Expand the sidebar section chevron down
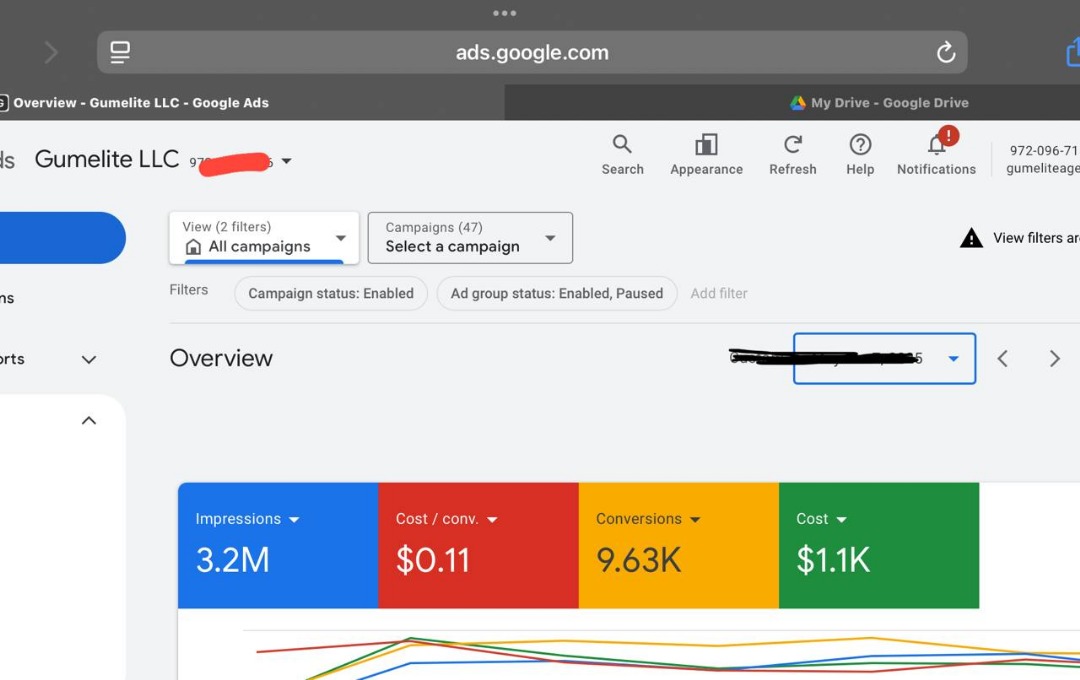This screenshot has height=680, width=1080. [x=89, y=360]
